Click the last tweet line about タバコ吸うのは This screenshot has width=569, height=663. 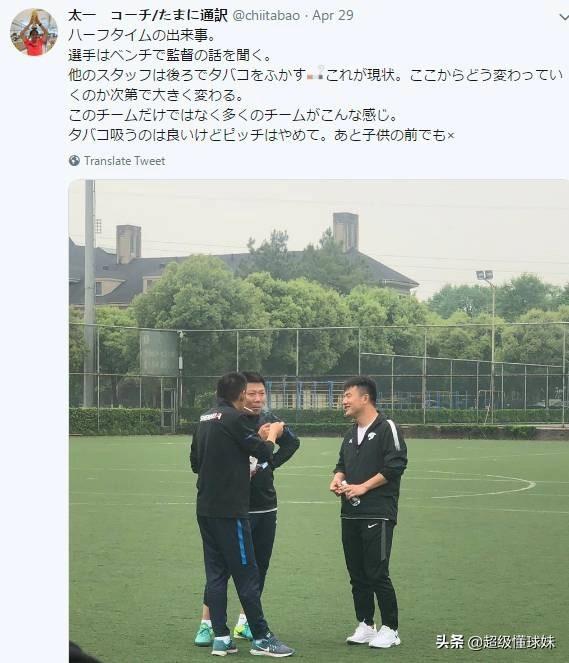click(x=261, y=135)
